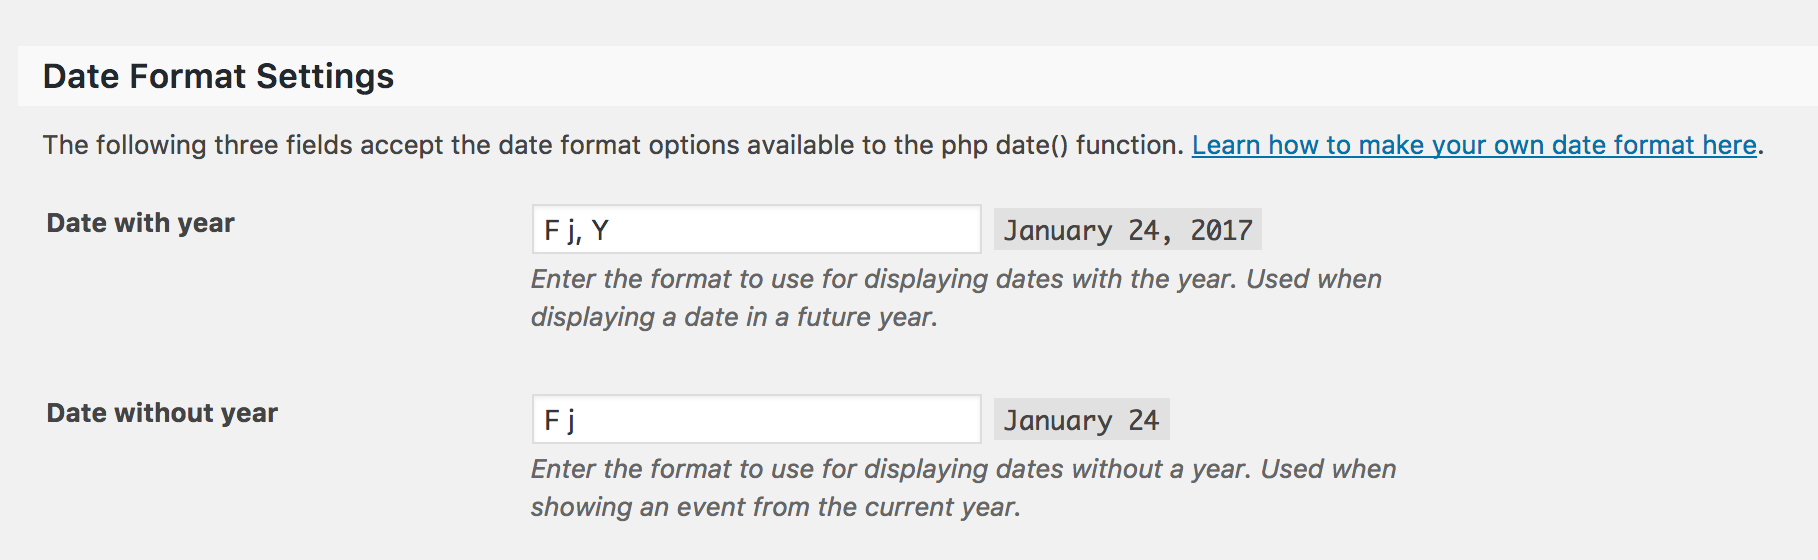This screenshot has height=560, width=1818.
Task: Select the 'January 24' preview code
Action: (x=1081, y=420)
